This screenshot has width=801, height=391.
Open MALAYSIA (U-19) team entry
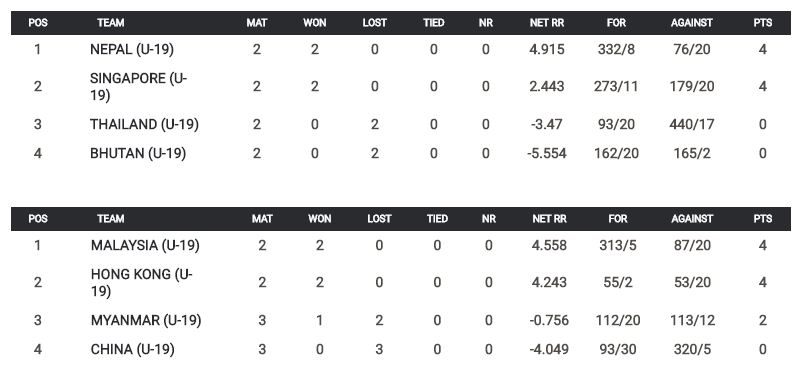pyautogui.click(x=145, y=245)
